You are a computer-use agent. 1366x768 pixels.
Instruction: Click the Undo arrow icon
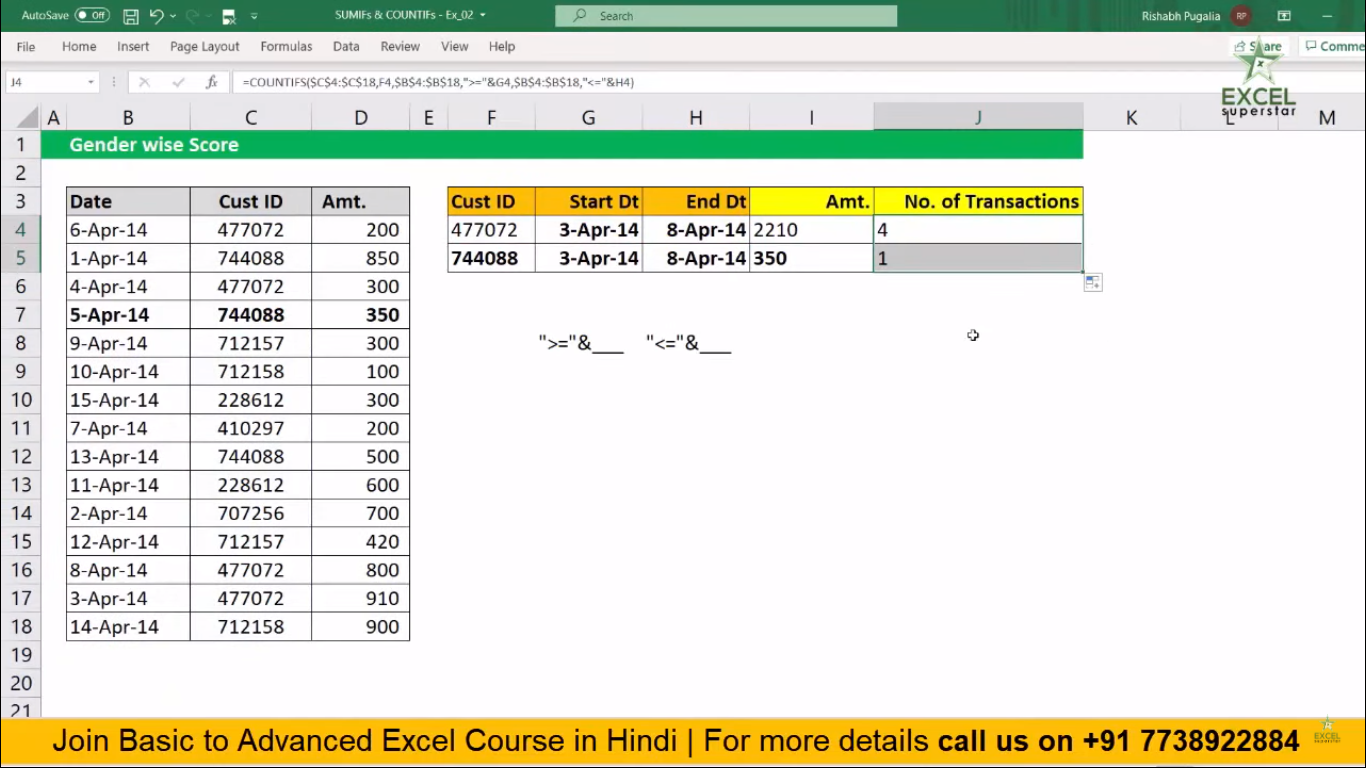click(x=156, y=16)
